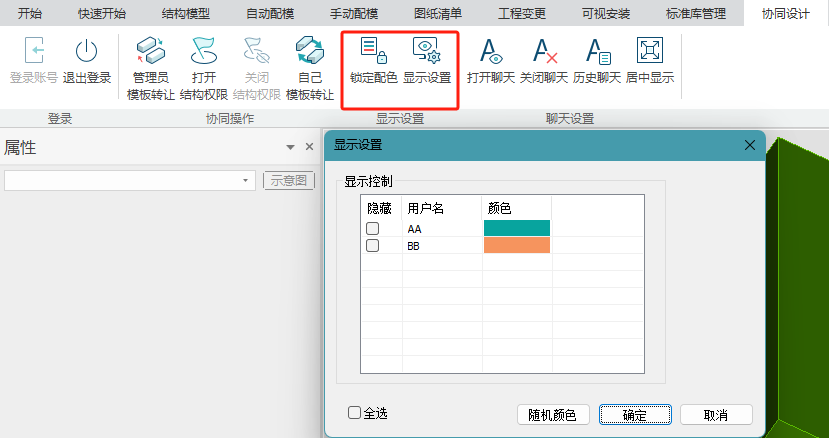Click the 隐藏 column header
This screenshot has height=438, width=829.
(379, 208)
